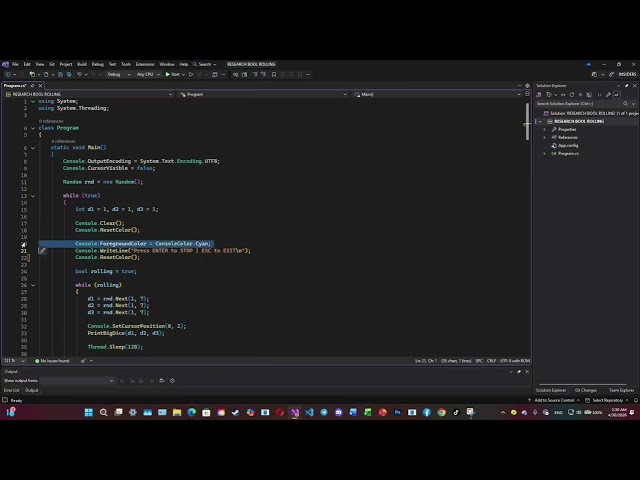640x480 pixels.
Task: Open the Show output from dropdown
Action: click(x=77, y=380)
